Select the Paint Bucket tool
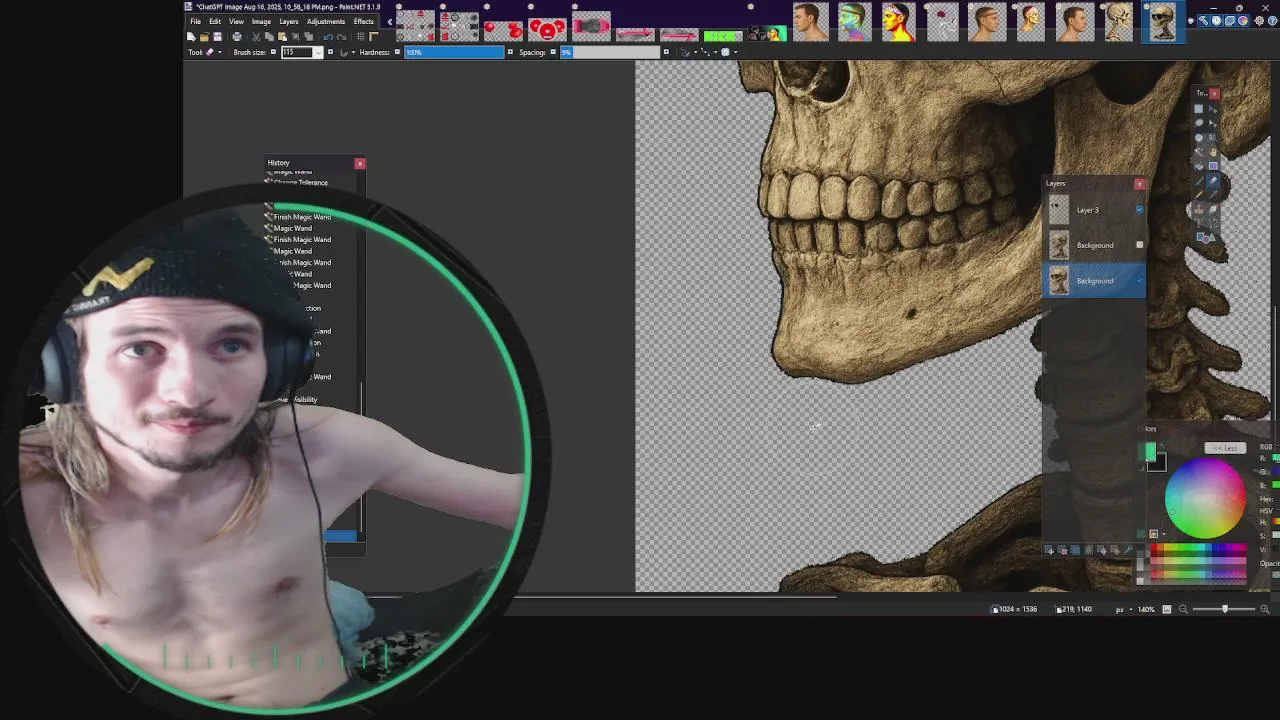The height and width of the screenshot is (720, 1280). (1198, 166)
